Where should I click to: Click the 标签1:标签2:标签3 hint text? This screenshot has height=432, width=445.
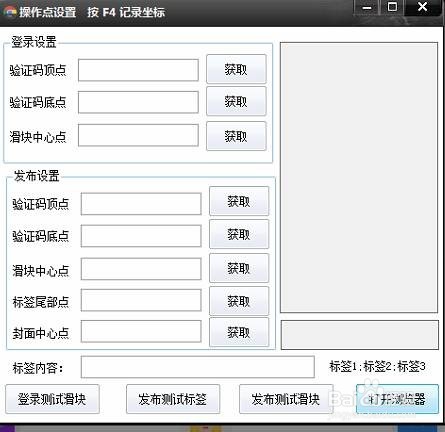coord(377,366)
